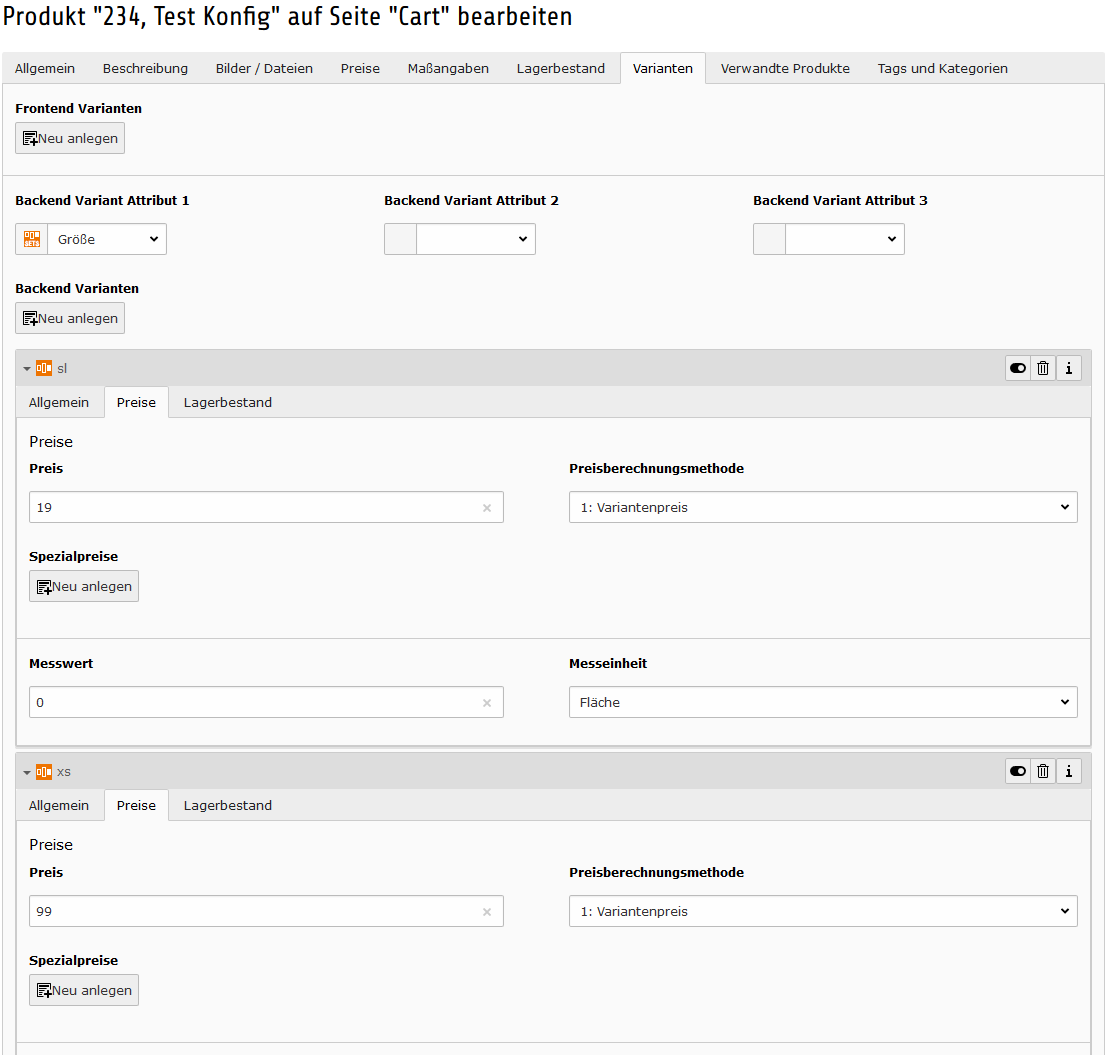
Task: Open Backend Variant Attribut 2 dropdown
Action: 476,239
